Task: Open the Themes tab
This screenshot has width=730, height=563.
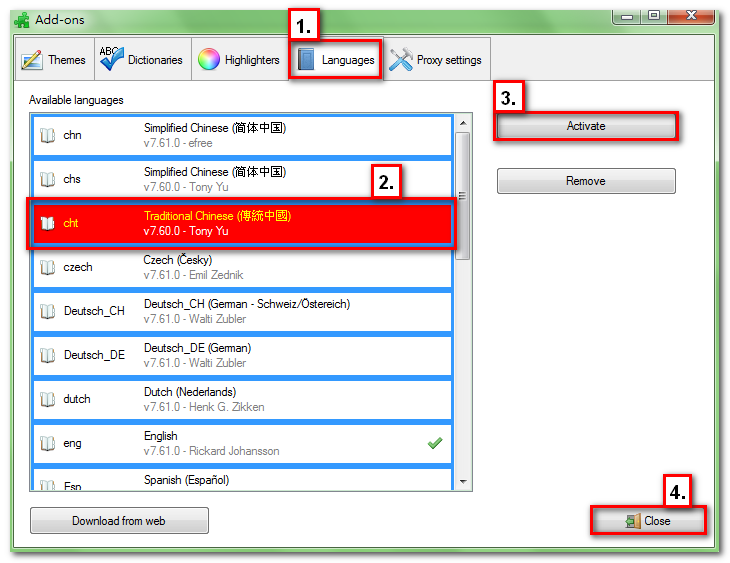Action: tap(53, 60)
